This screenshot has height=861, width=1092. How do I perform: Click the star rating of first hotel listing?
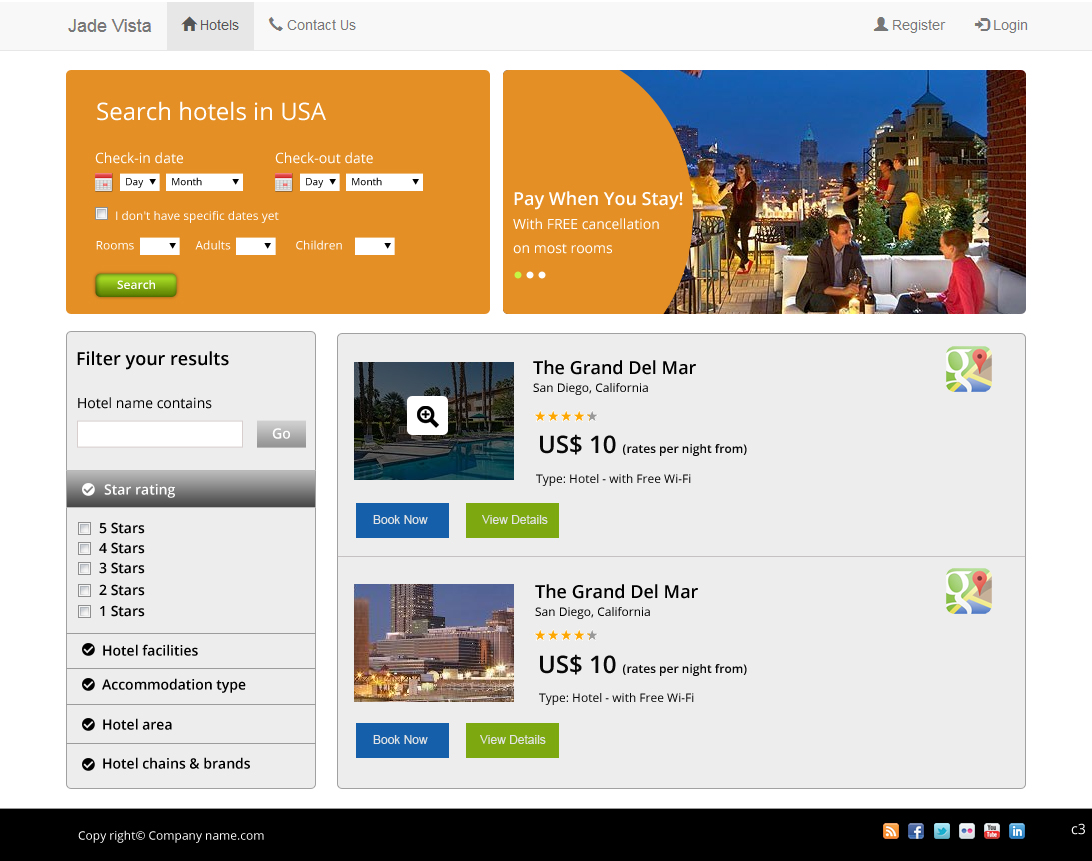click(566, 417)
